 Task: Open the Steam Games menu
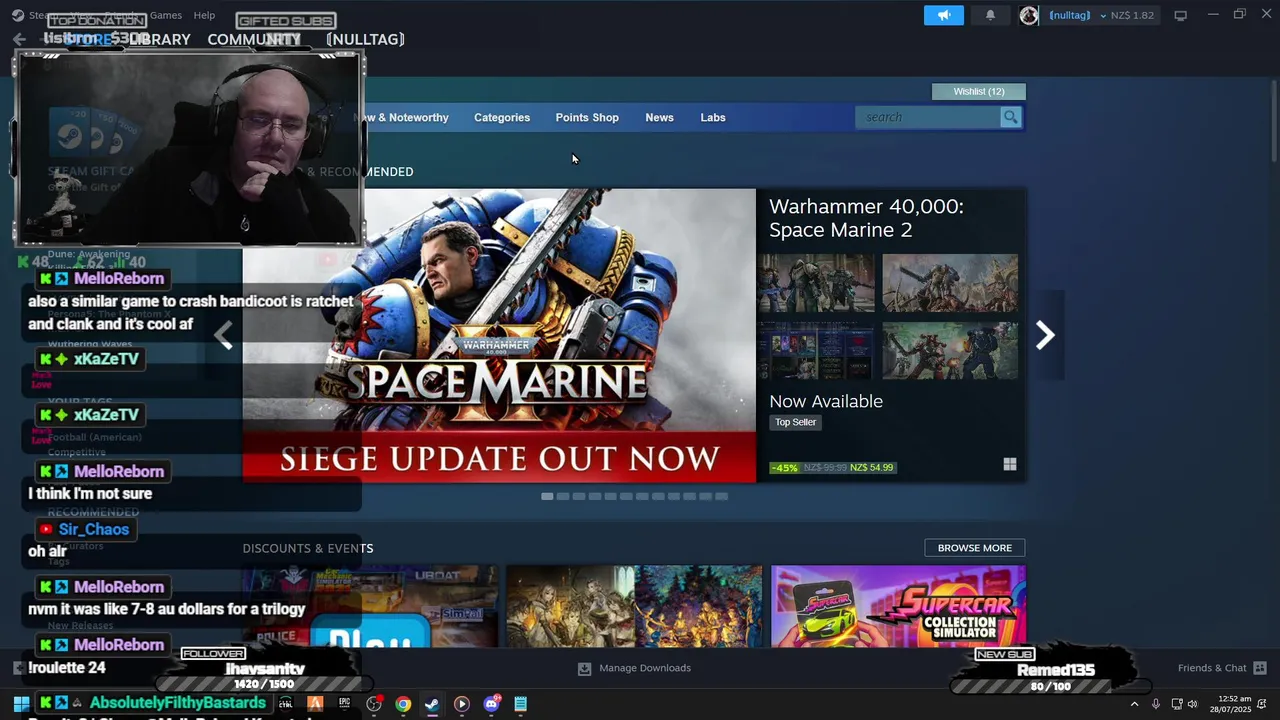[166, 15]
